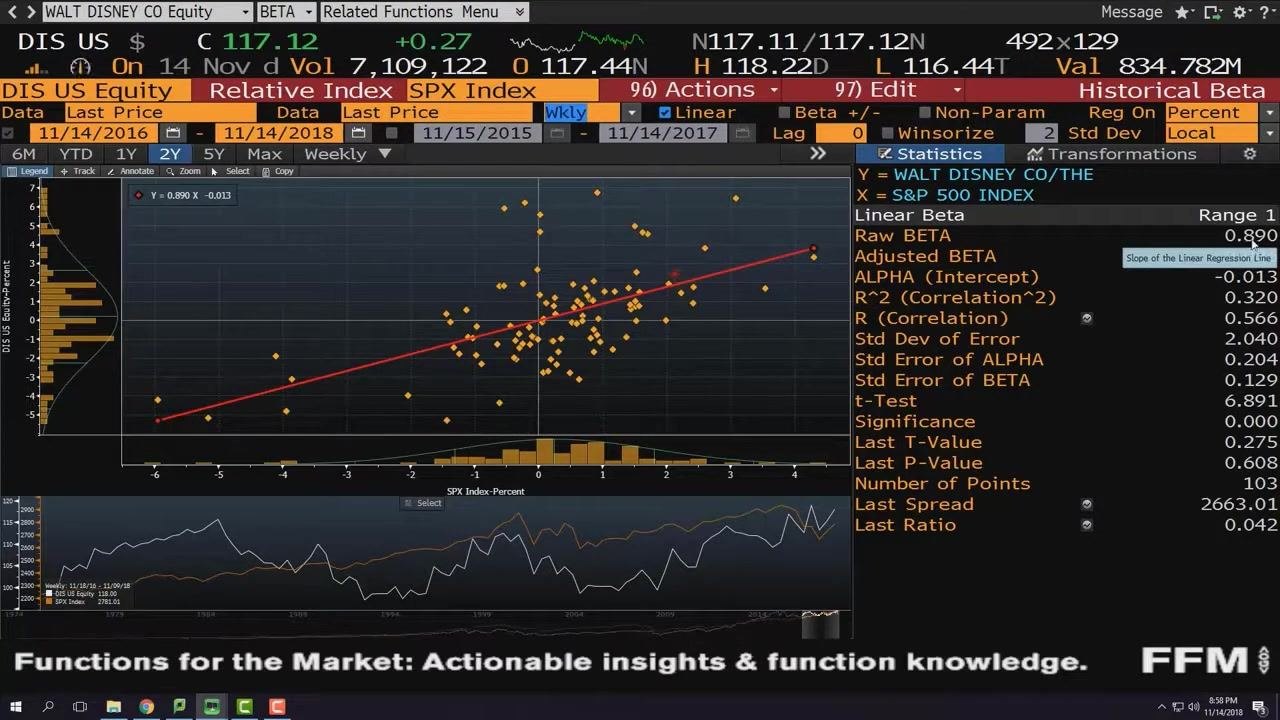This screenshot has width=1280, height=720.
Task: Choose the Select pointer tool in toolbar
Action: point(230,171)
